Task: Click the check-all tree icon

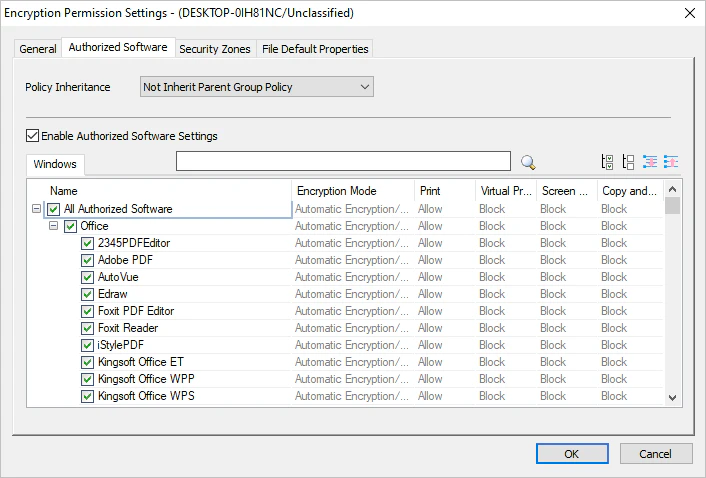Action: point(607,162)
